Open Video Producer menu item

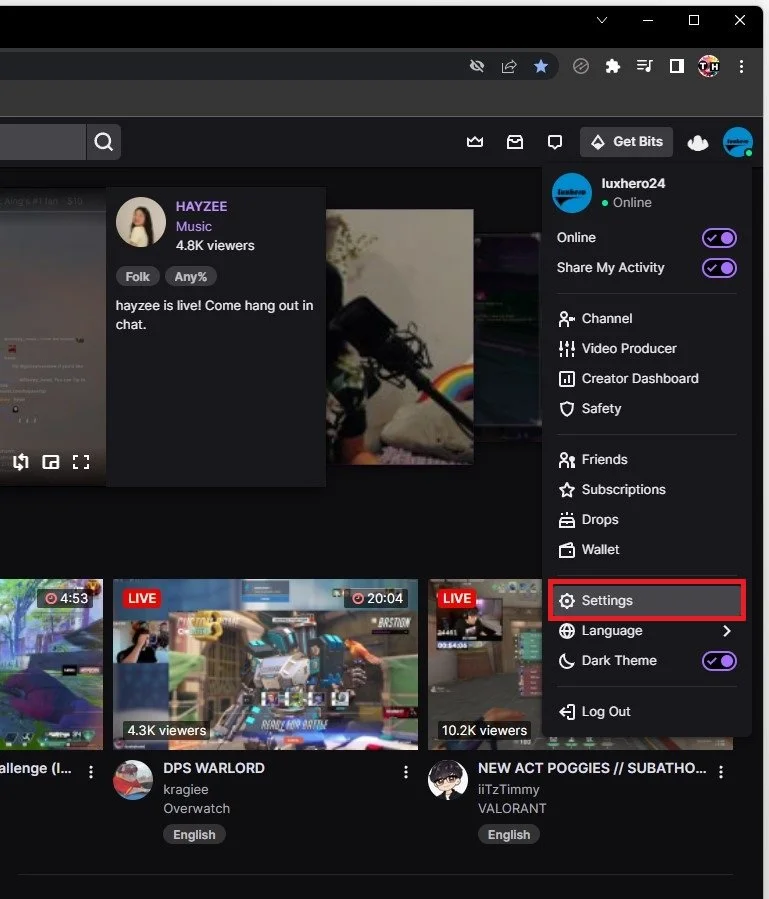pos(646,349)
